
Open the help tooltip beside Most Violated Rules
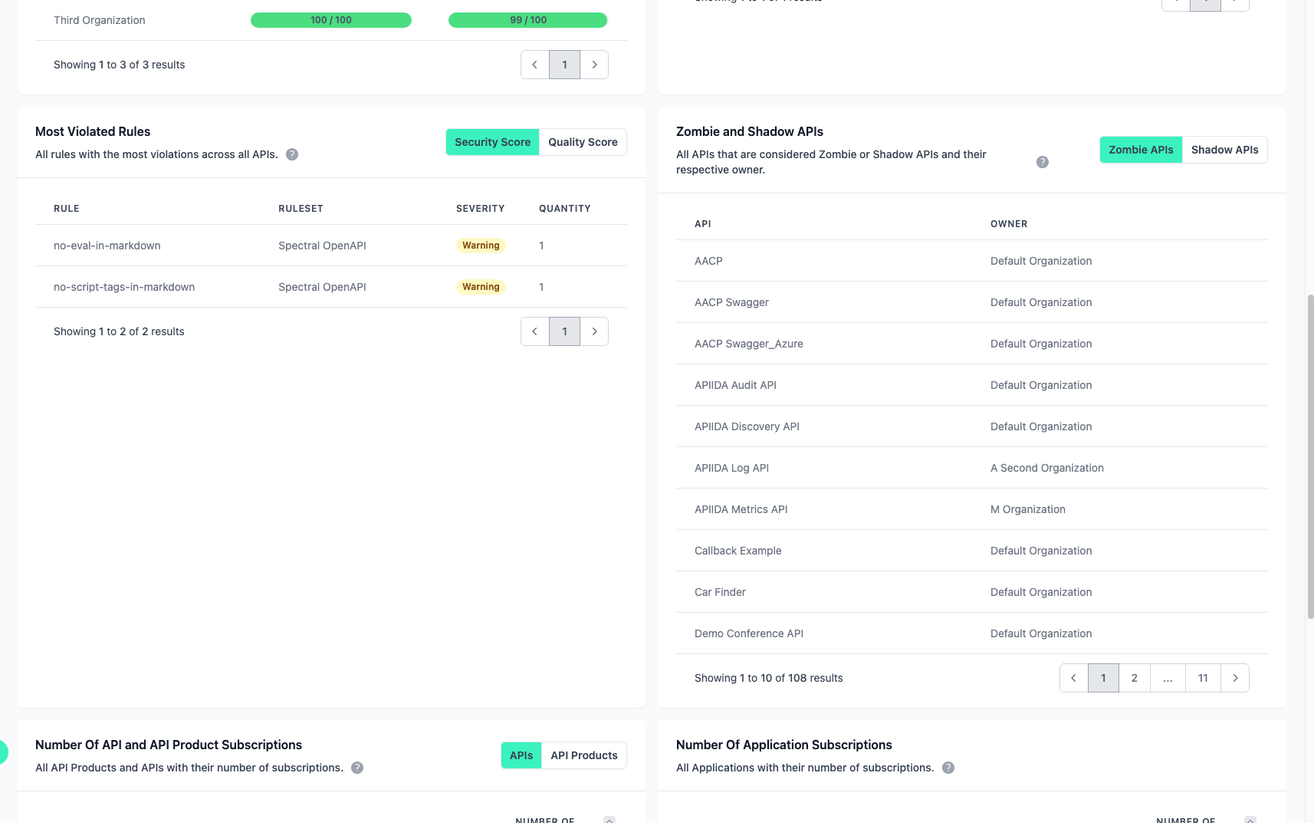tap(291, 154)
